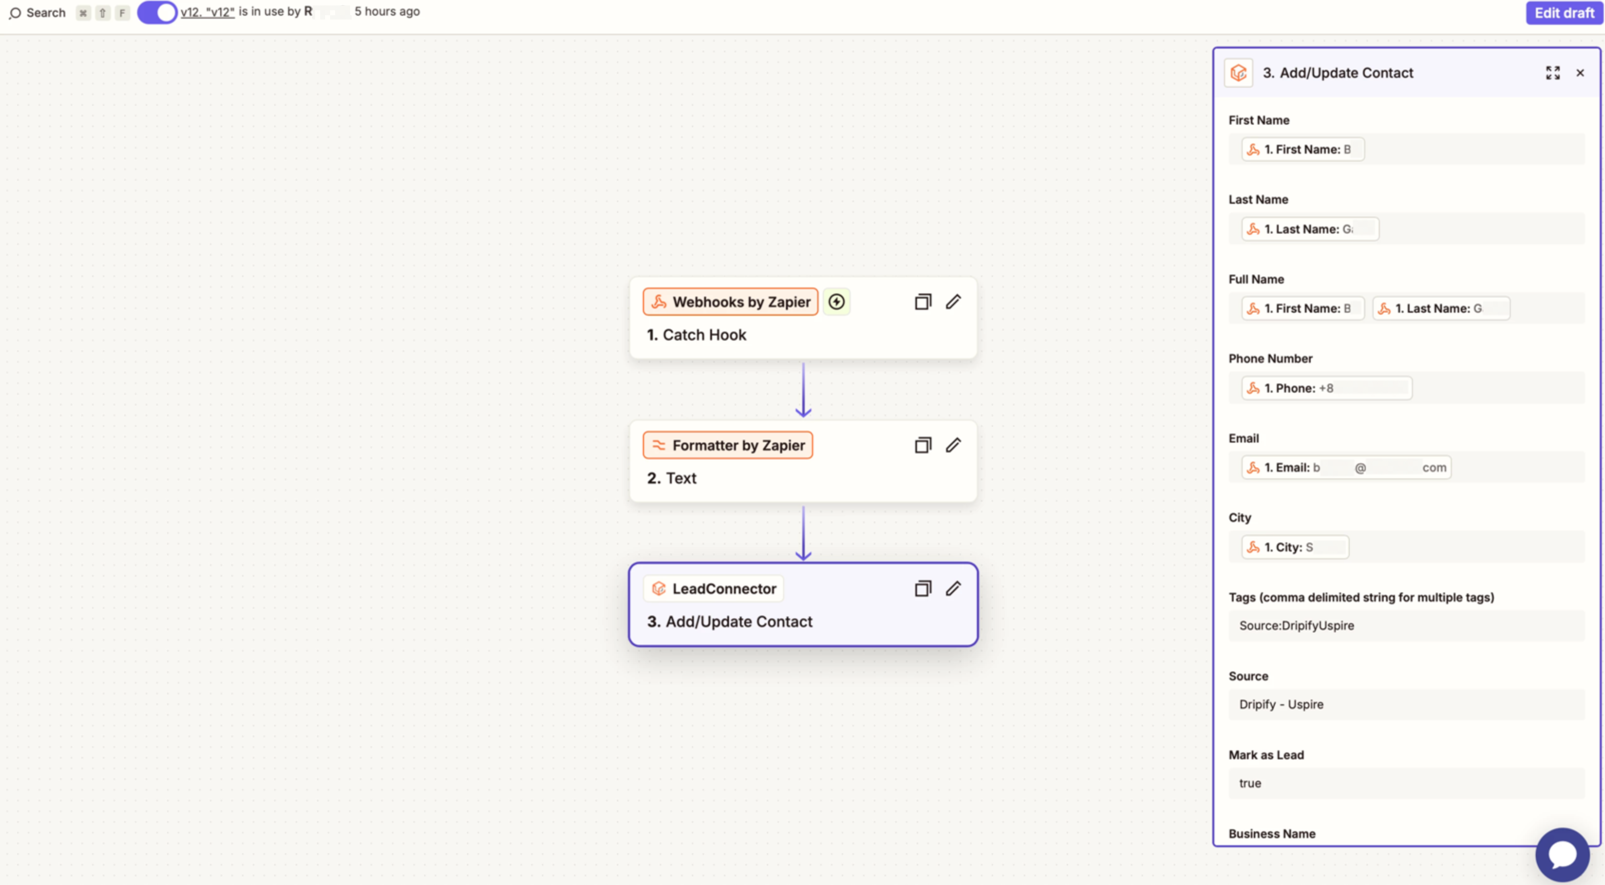1605x885 pixels.
Task: Click the trigger lightning icon beside Webhooks
Action: [x=837, y=302]
